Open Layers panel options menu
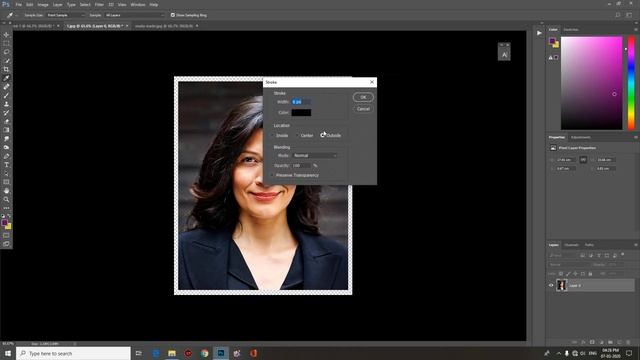The width and height of the screenshot is (640, 360). pyautogui.click(x=636, y=245)
